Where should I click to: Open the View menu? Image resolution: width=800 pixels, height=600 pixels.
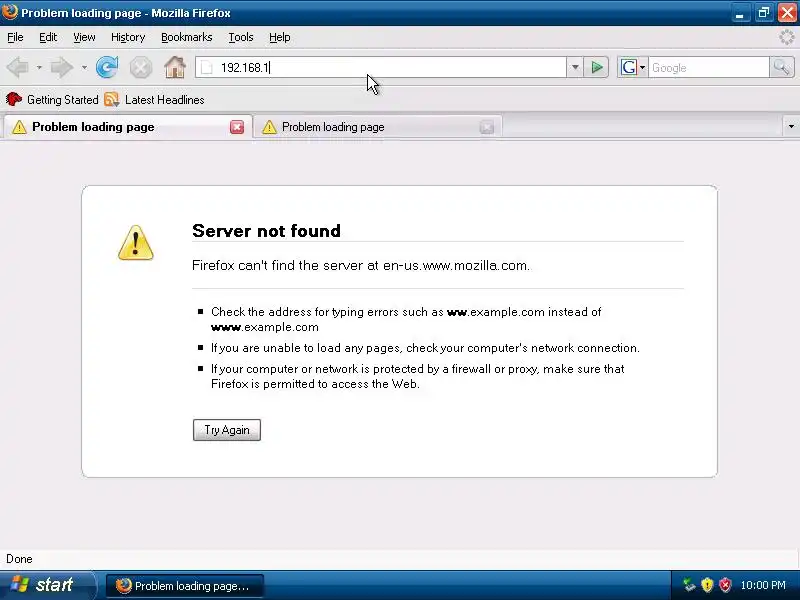pyautogui.click(x=84, y=37)
